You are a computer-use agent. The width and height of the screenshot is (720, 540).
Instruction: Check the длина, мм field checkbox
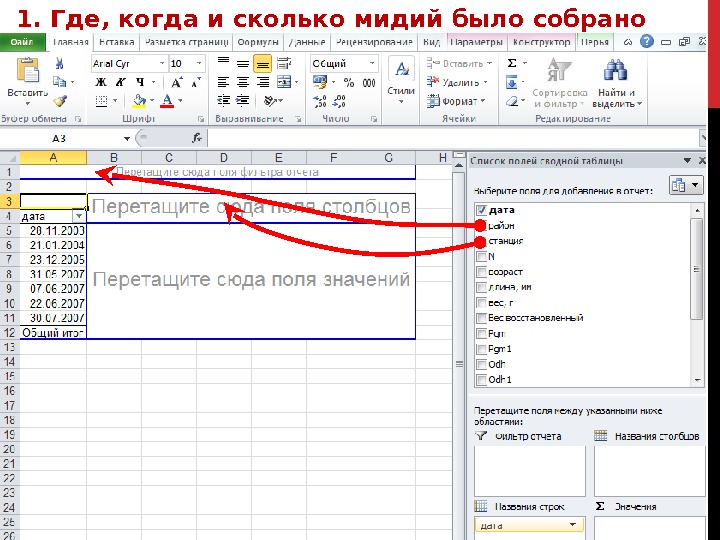481,287
